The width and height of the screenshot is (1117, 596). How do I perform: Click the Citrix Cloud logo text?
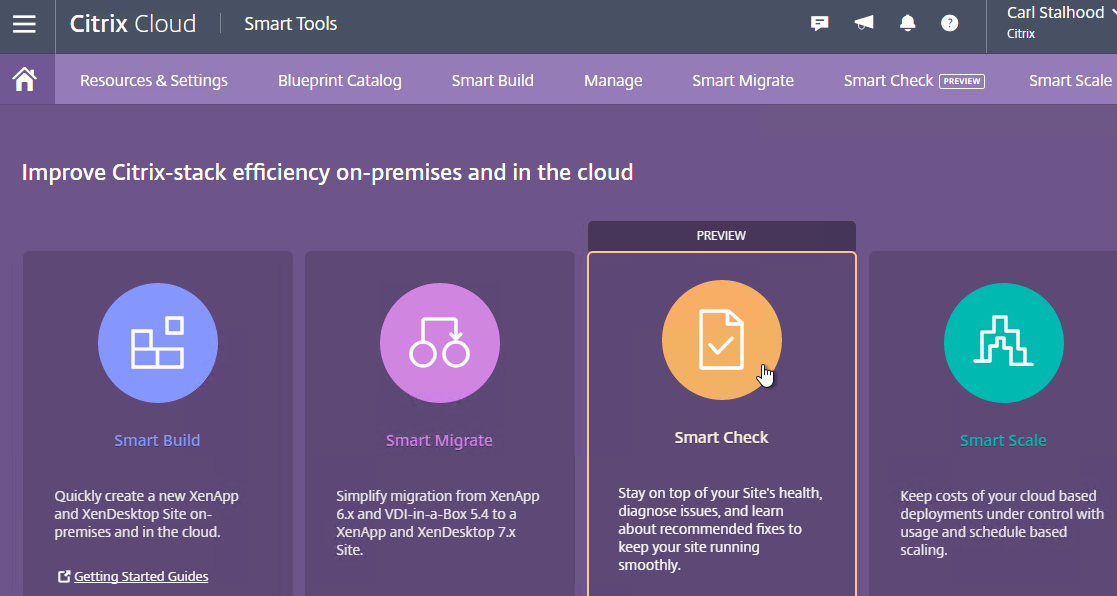coord(133,23)
